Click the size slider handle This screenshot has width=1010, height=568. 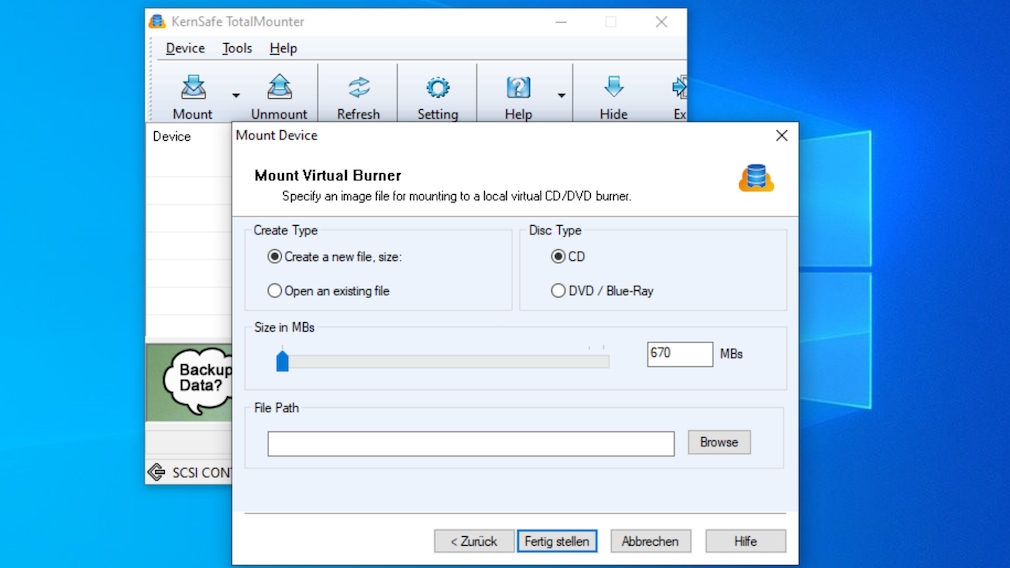[x=282, y=360]
